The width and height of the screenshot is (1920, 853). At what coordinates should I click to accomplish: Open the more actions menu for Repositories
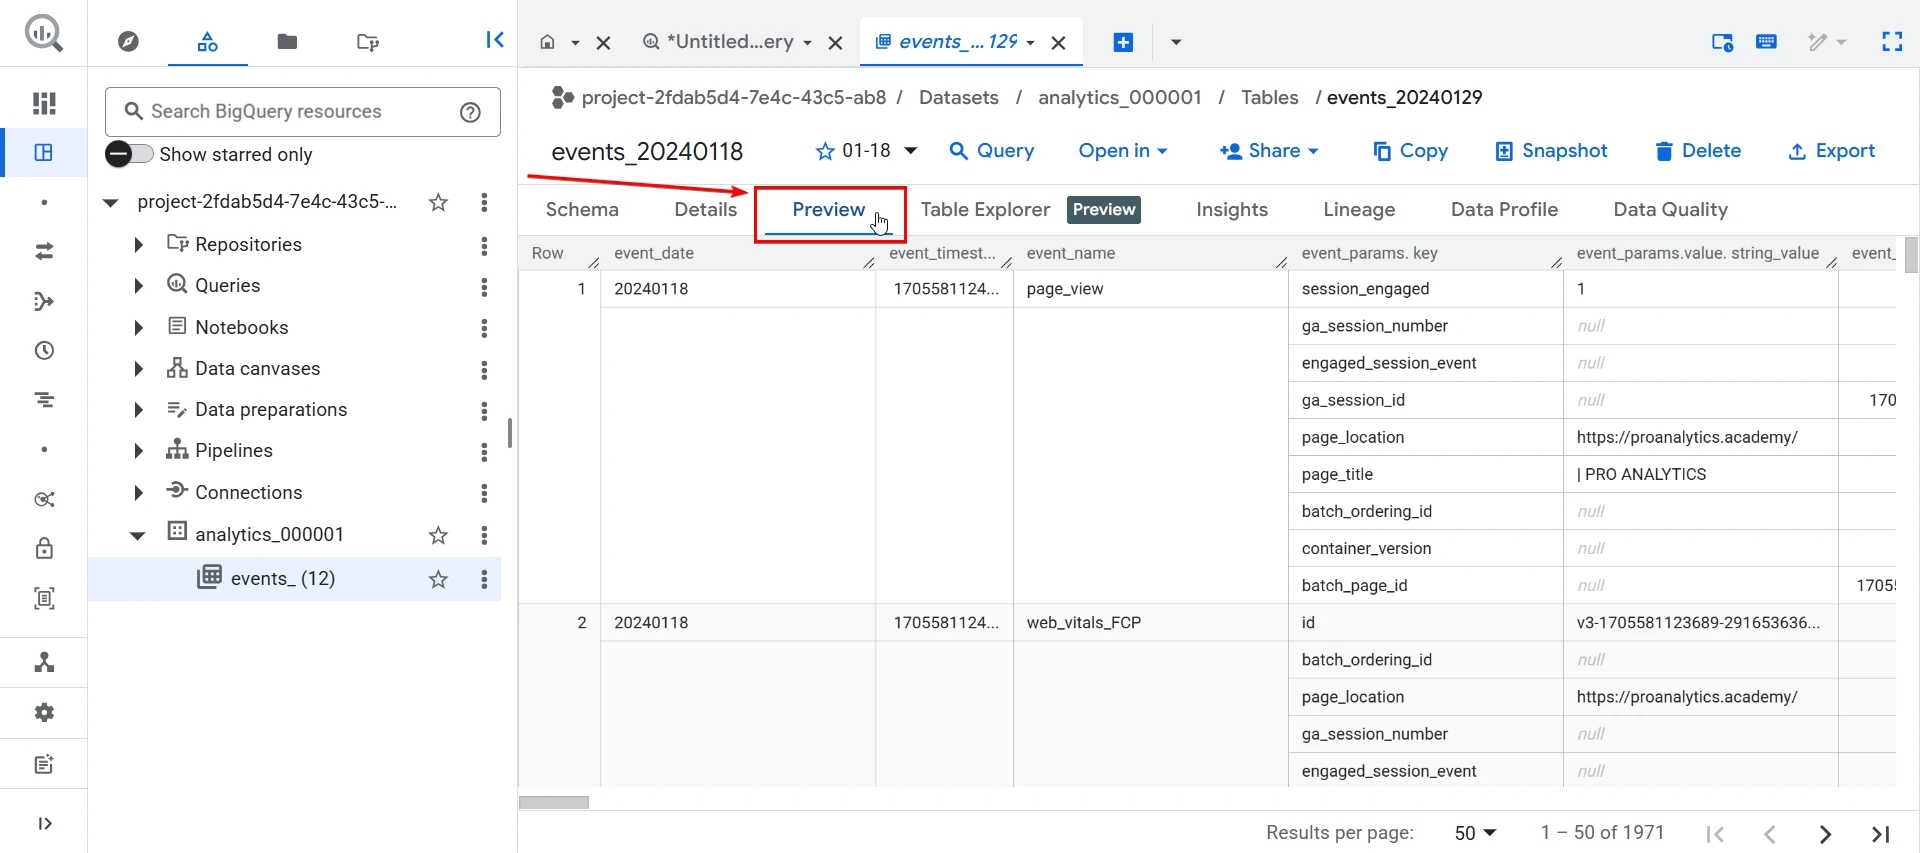pyautogui.click(x=484, y=245)
